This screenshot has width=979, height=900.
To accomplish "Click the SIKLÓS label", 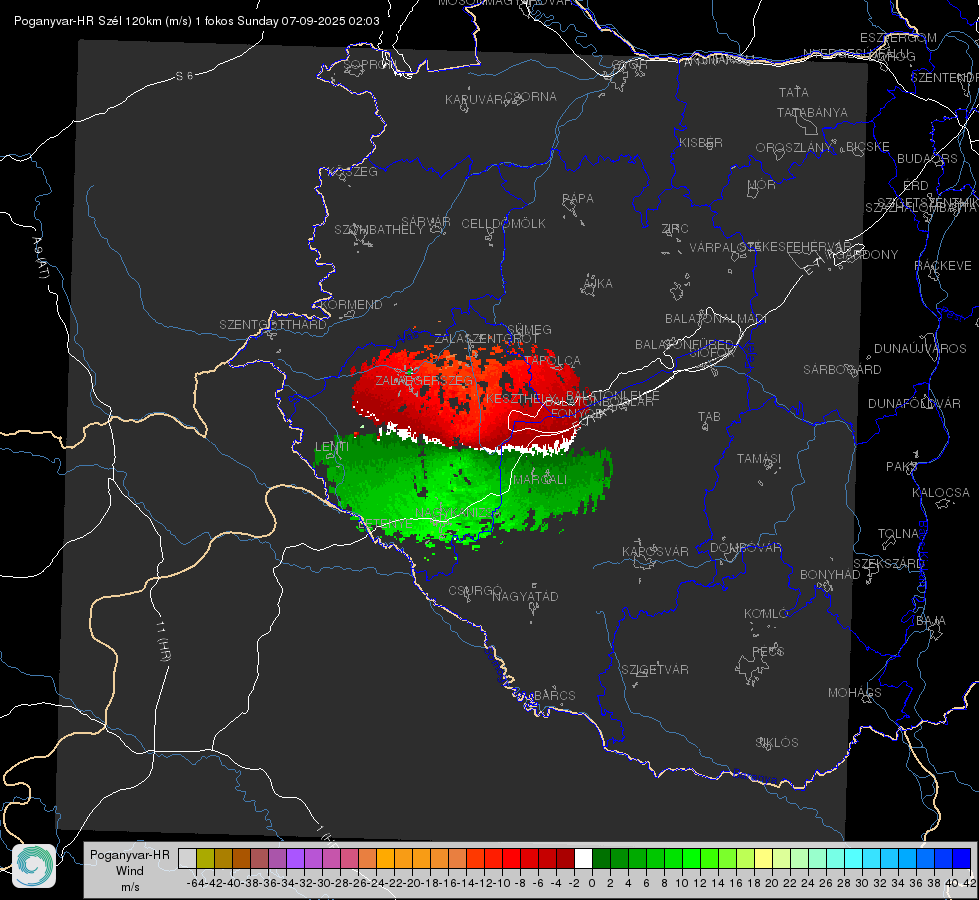I will coord(777,743).
